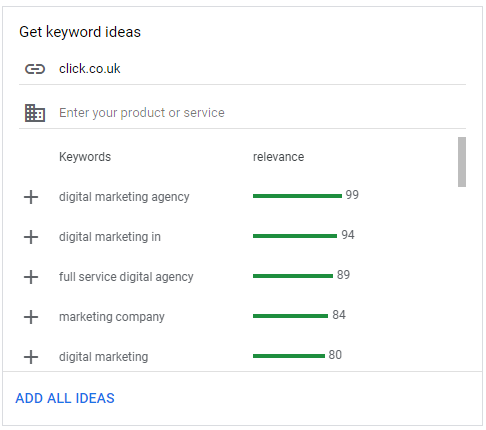Add 'digital marketing in' with its plus icon
The height and width of the screenshot is (430, 486).
point(31,237)
